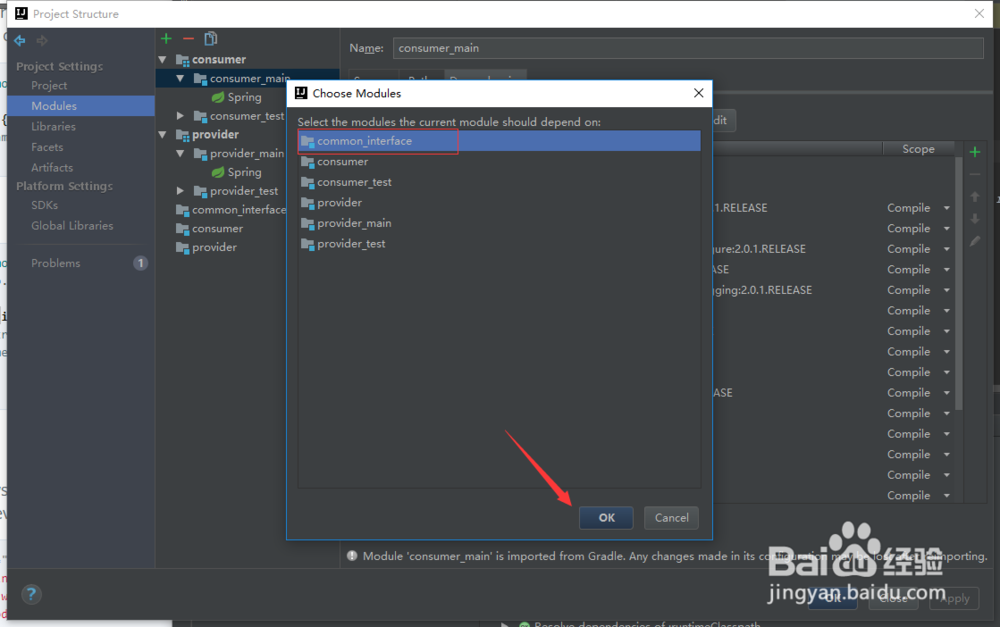Expand the consumer_test node

pos(180,116)
